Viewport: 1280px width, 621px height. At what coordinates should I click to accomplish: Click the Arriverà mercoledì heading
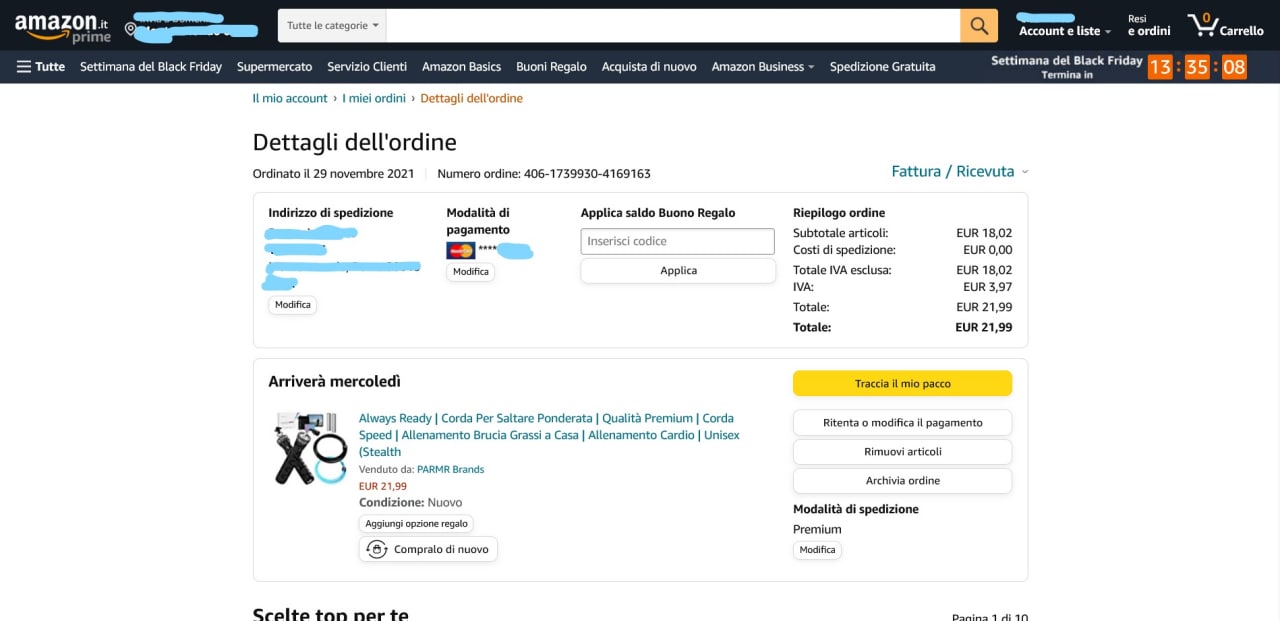[x=335, y=381]
